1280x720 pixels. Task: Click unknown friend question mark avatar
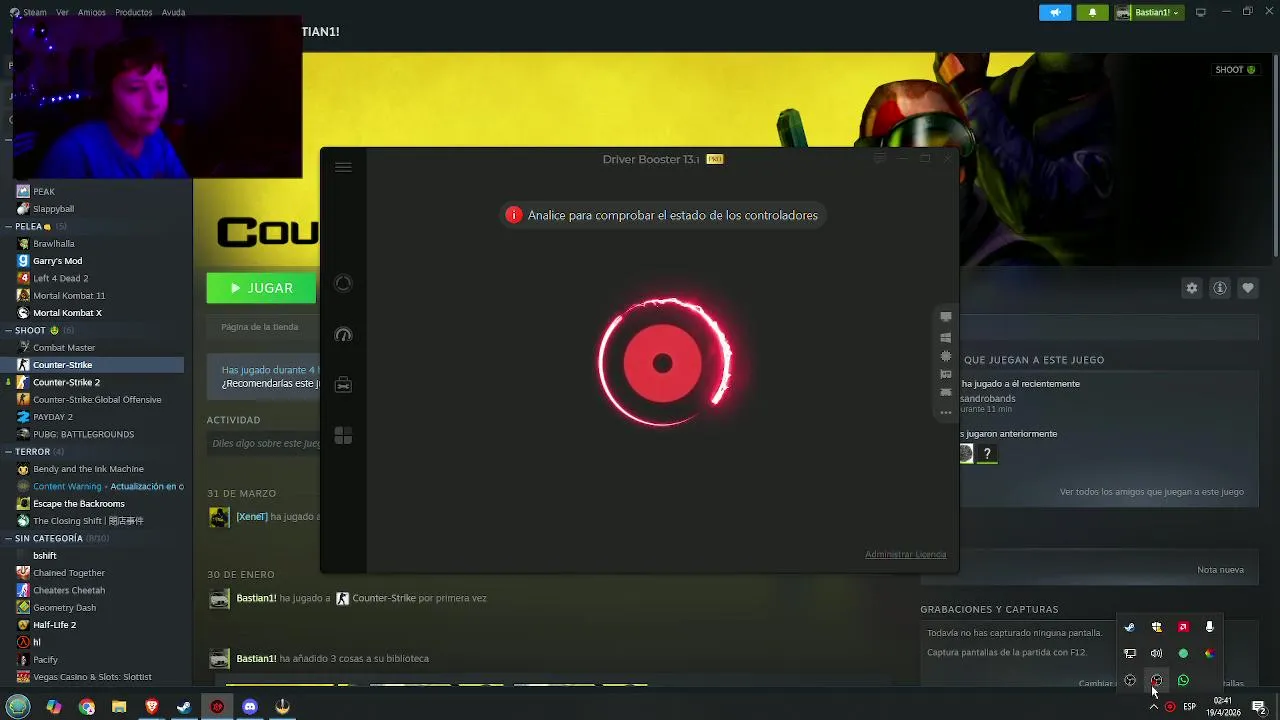click(x=987, y=454)
